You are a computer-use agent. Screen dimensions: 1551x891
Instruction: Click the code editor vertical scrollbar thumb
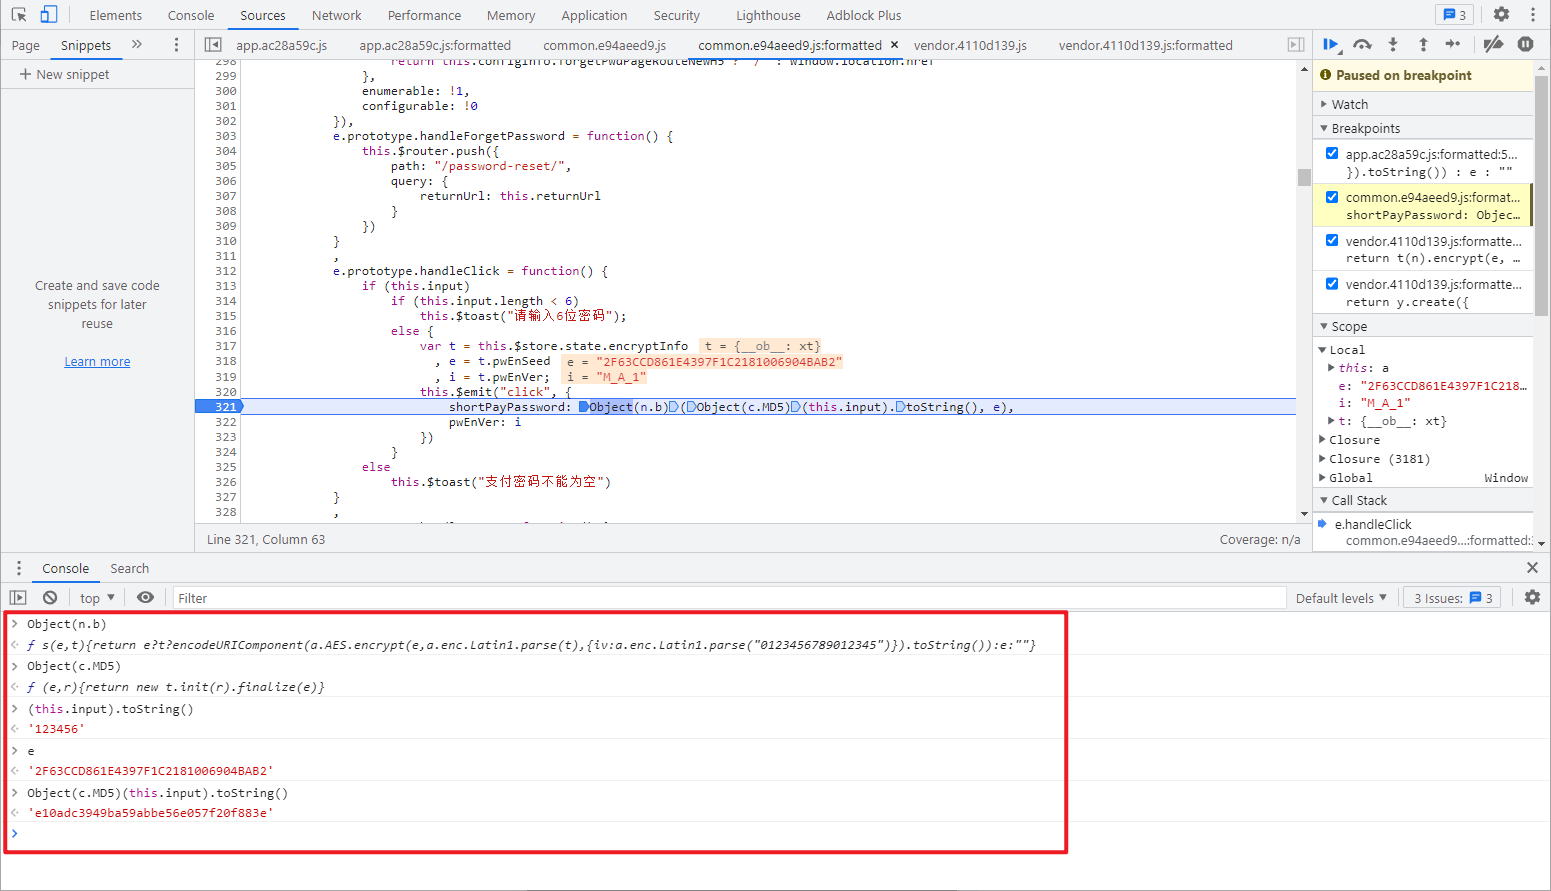point(1304,177)
